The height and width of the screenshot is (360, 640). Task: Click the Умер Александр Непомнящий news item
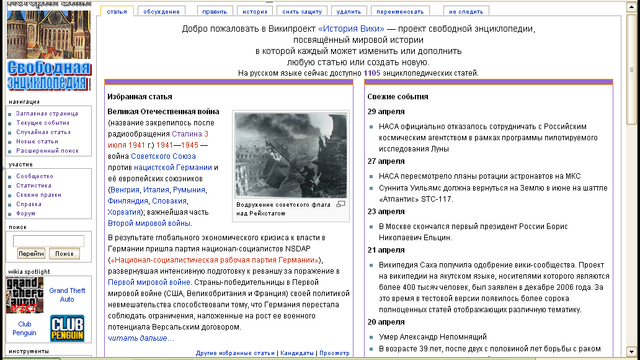point(433,337)
